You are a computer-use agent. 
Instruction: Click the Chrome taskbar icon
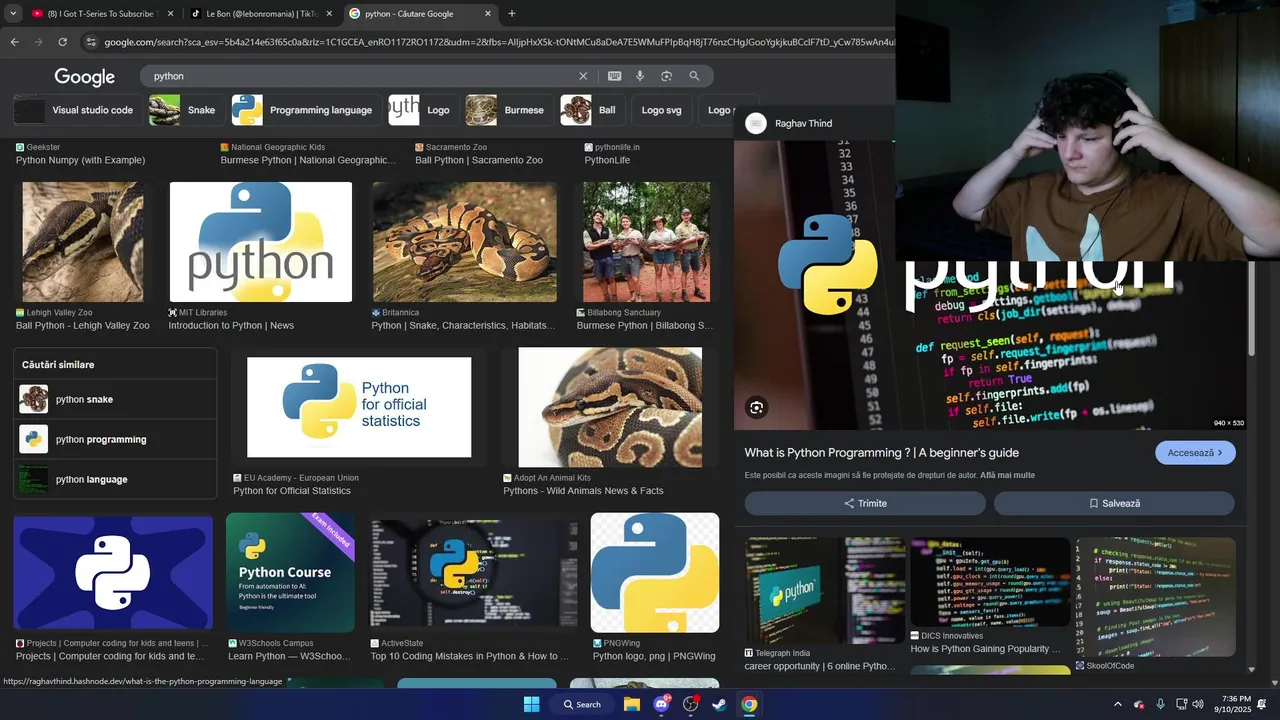[749, 704]
